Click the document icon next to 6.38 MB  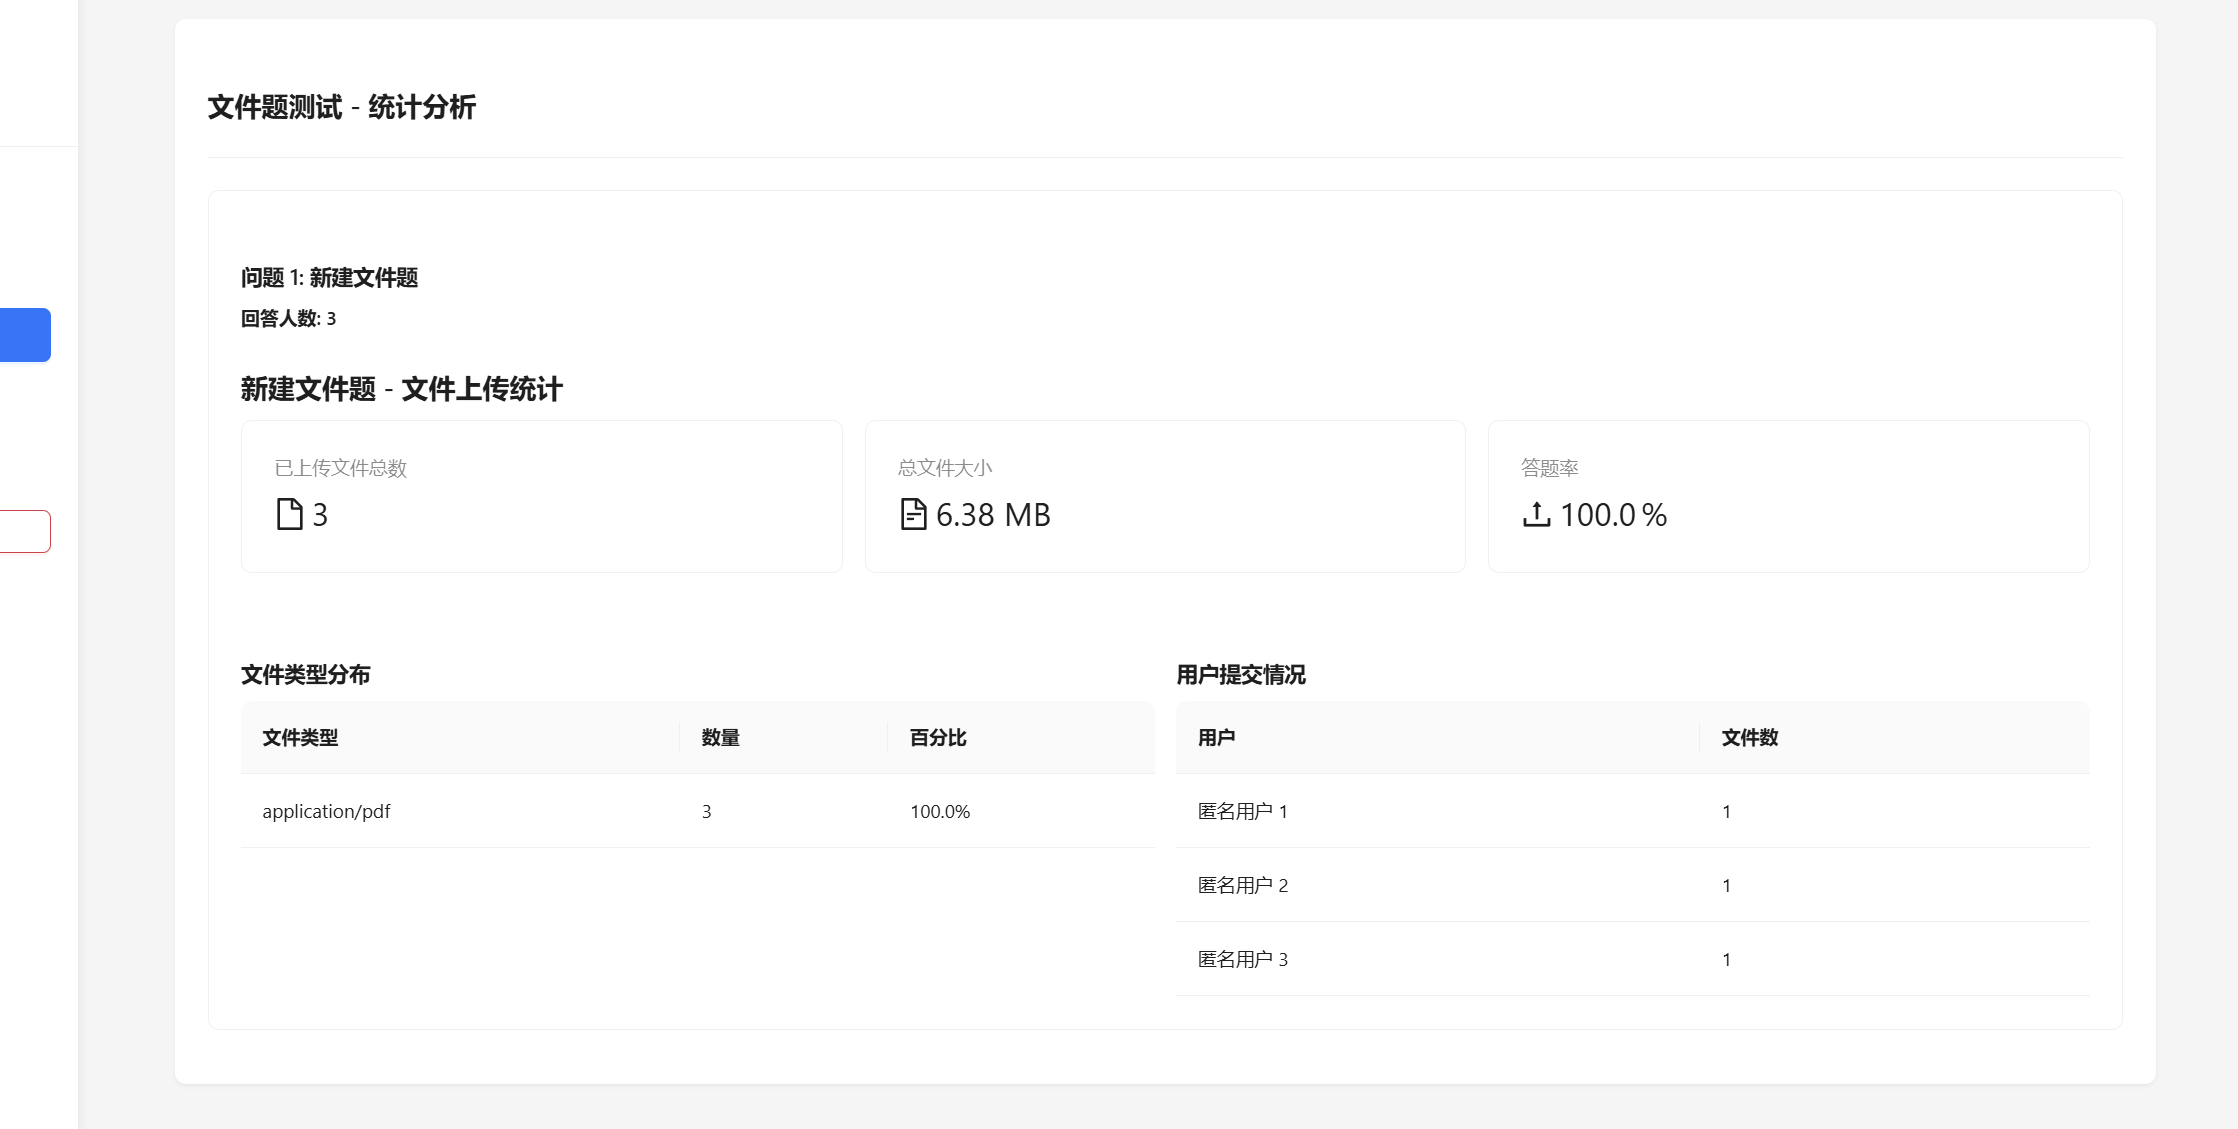[913, 514]
